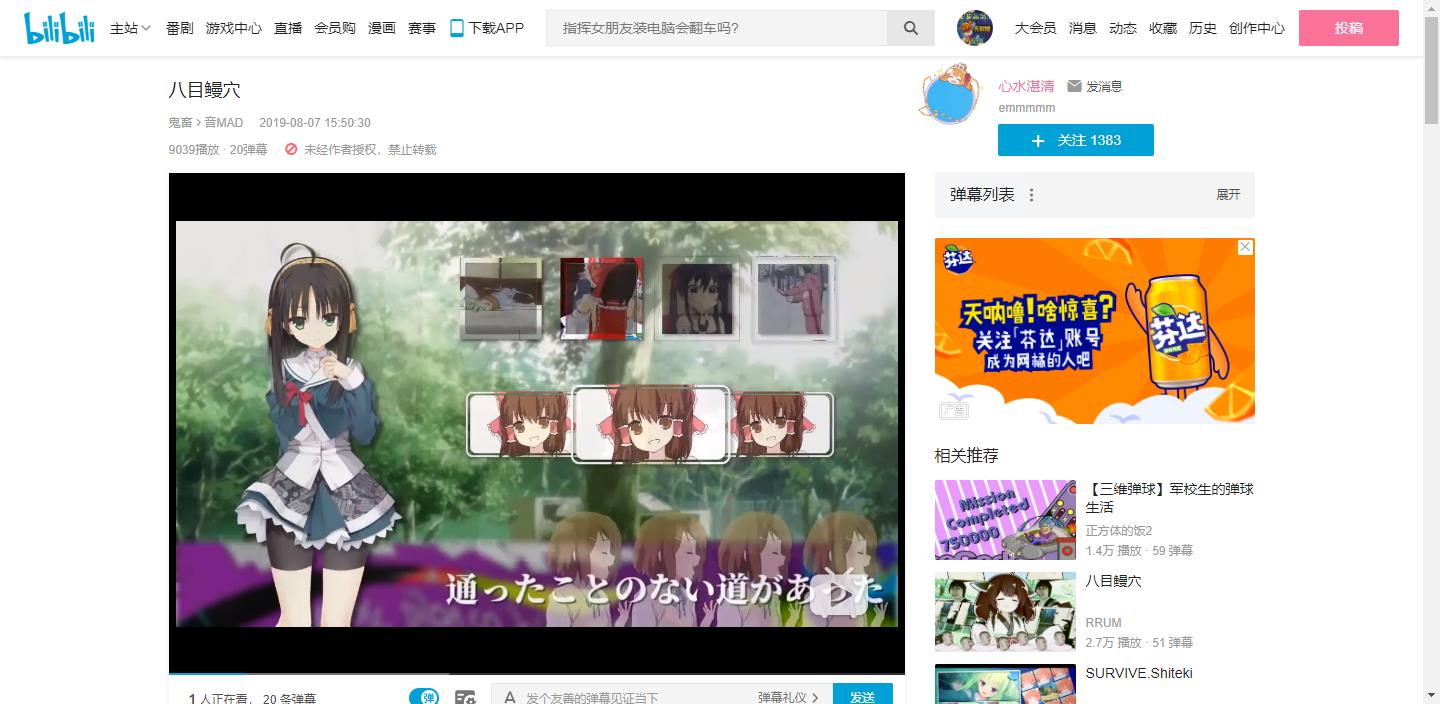
Task: Go to 赛事 section
Action: coord(422,28)
